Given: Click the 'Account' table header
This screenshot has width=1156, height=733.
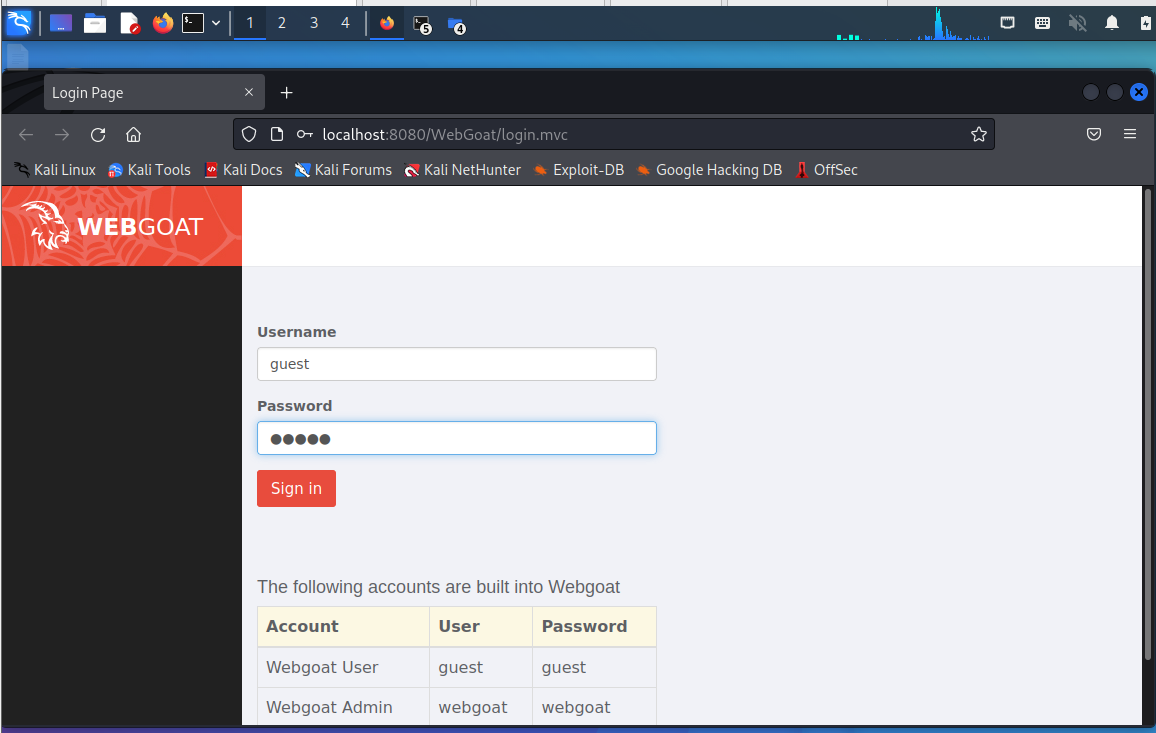Looking at the screenshot, I should click(x=344, y=627).
